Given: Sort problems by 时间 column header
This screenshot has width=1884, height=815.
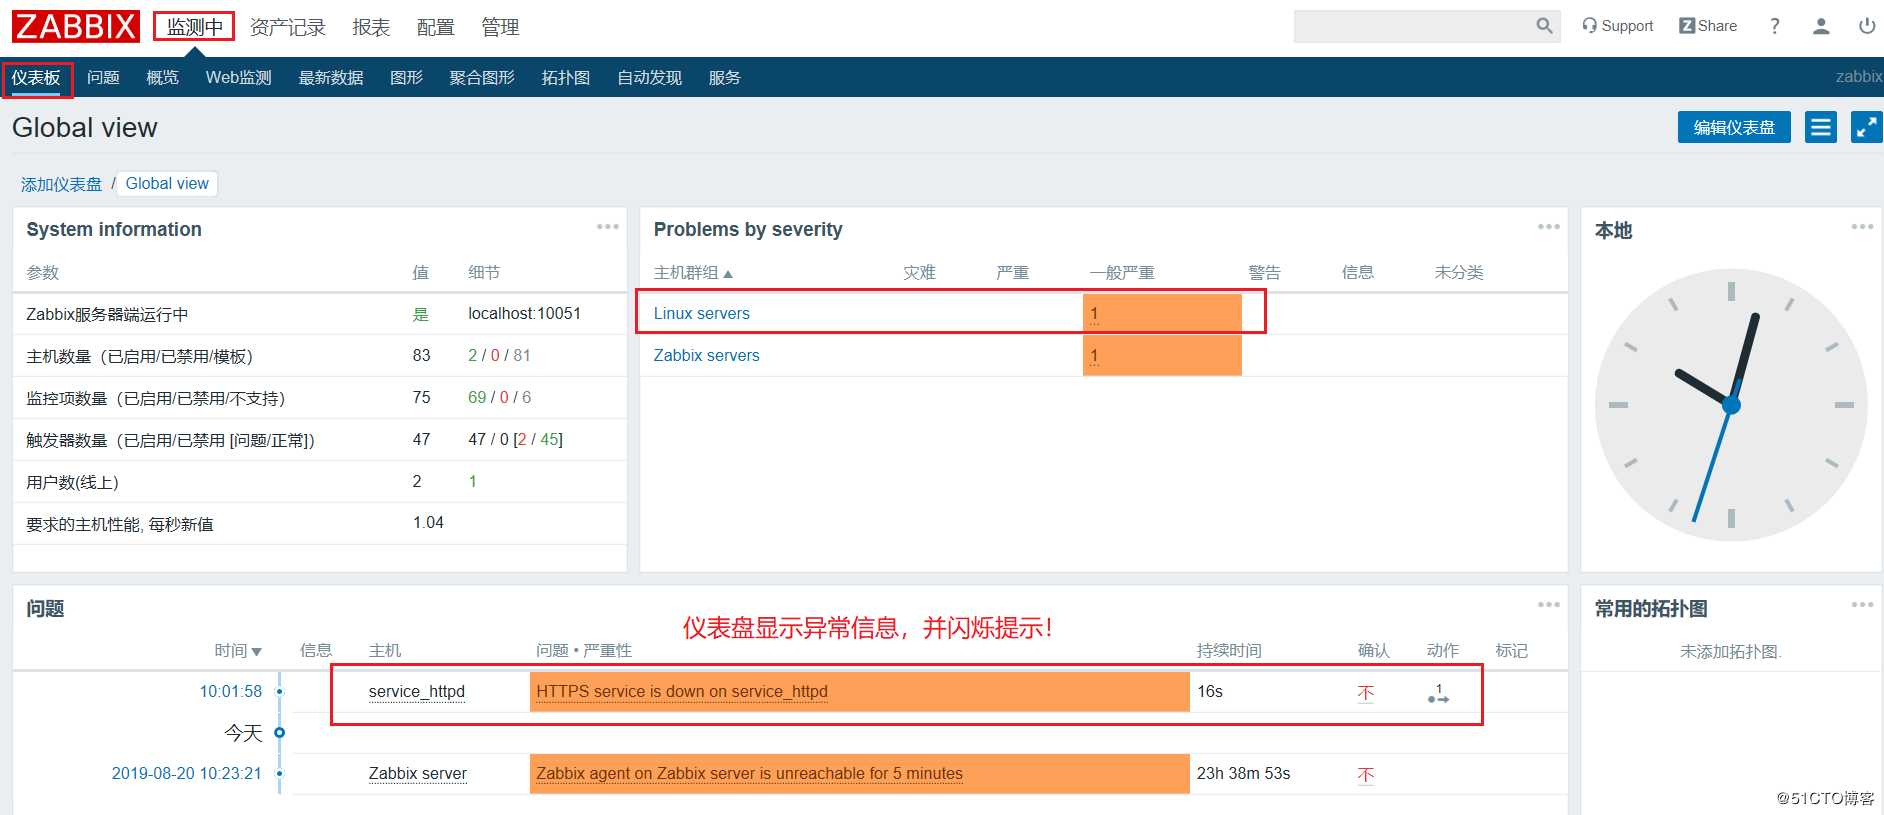Looking at the screenshot, I should point(238,651).
